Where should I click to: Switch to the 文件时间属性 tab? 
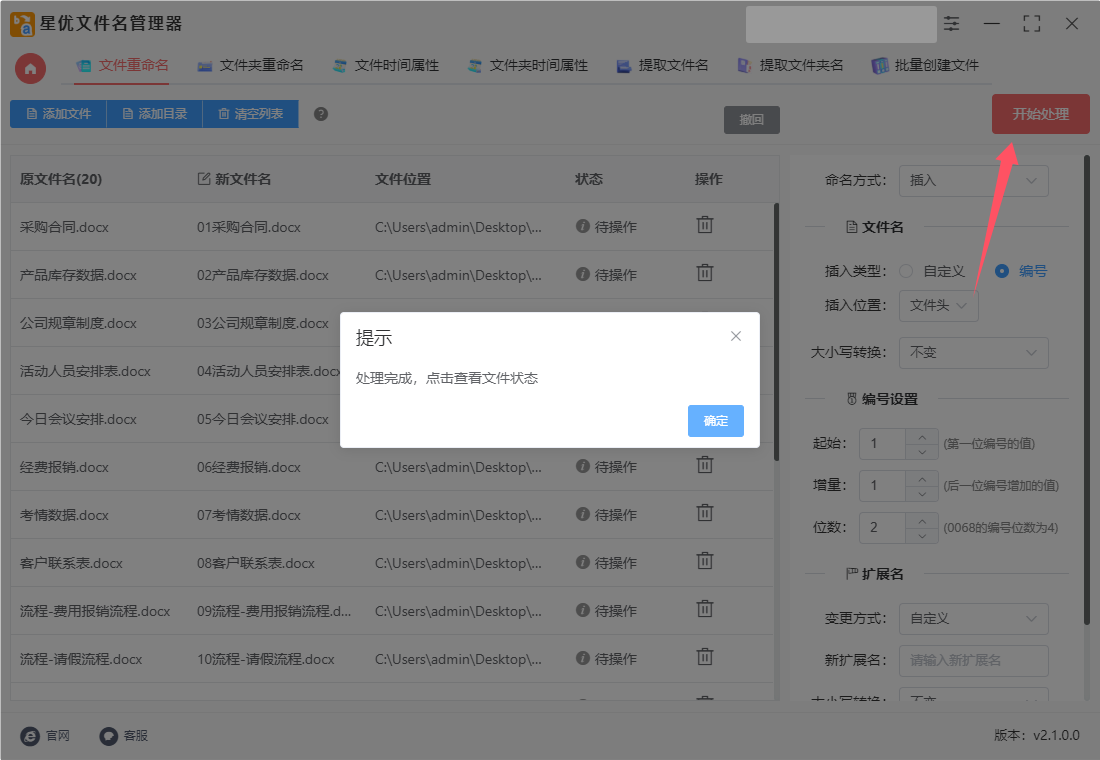[x=386, y=65]
